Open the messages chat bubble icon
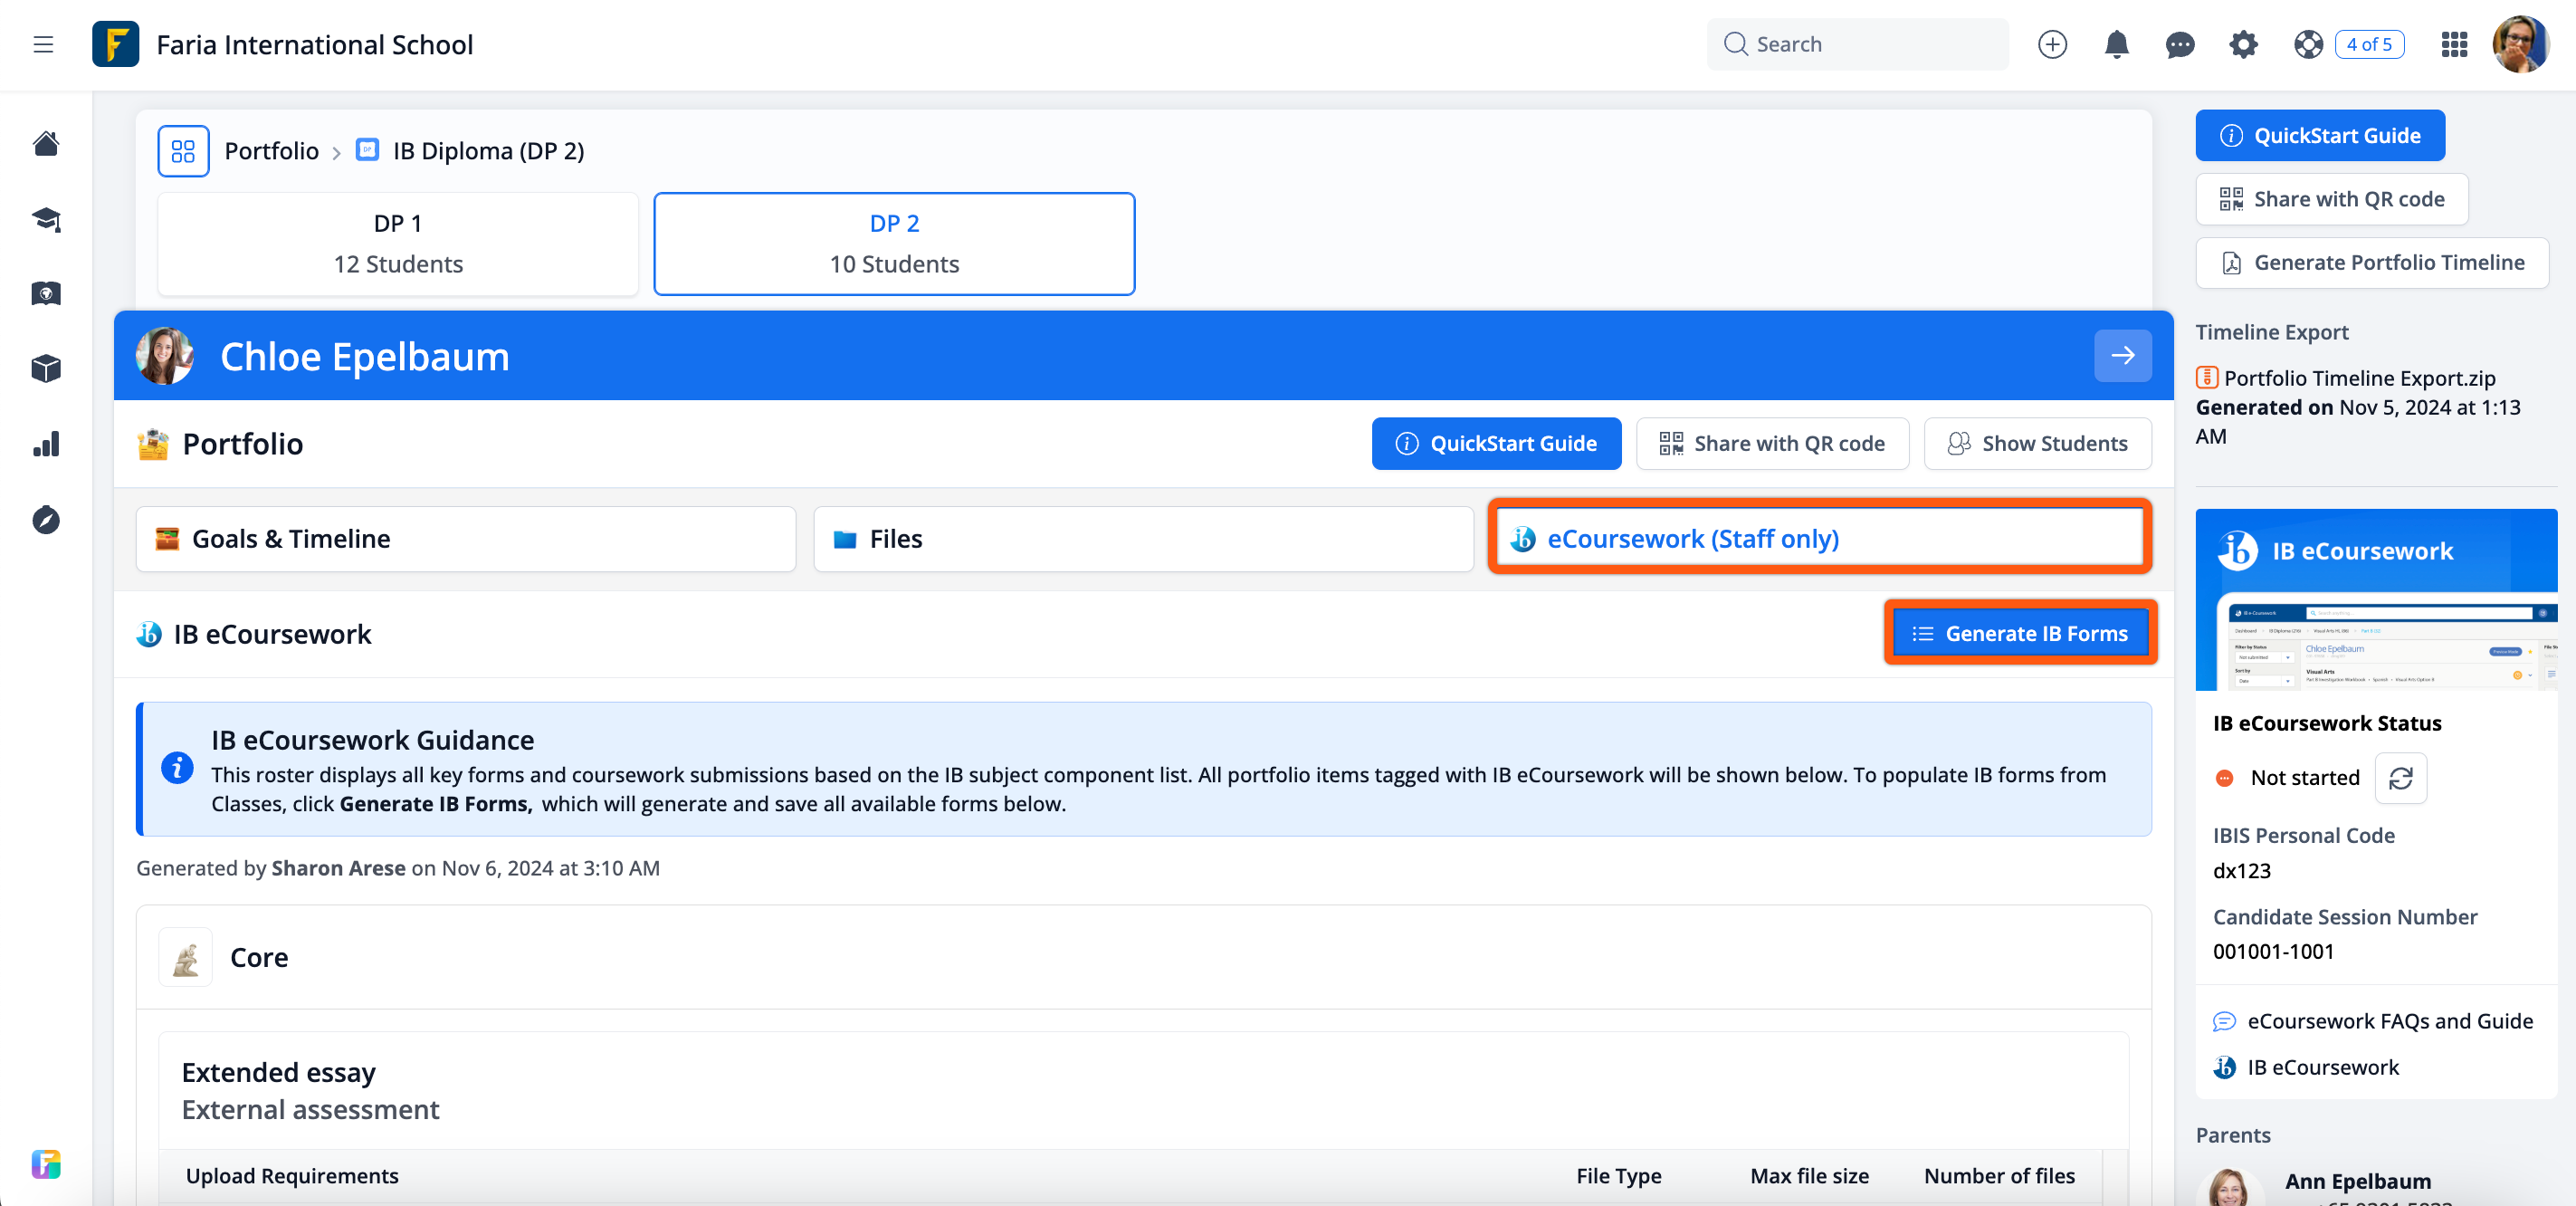This screenshot has height=1206, width=2576. (x=2180, y=44)
